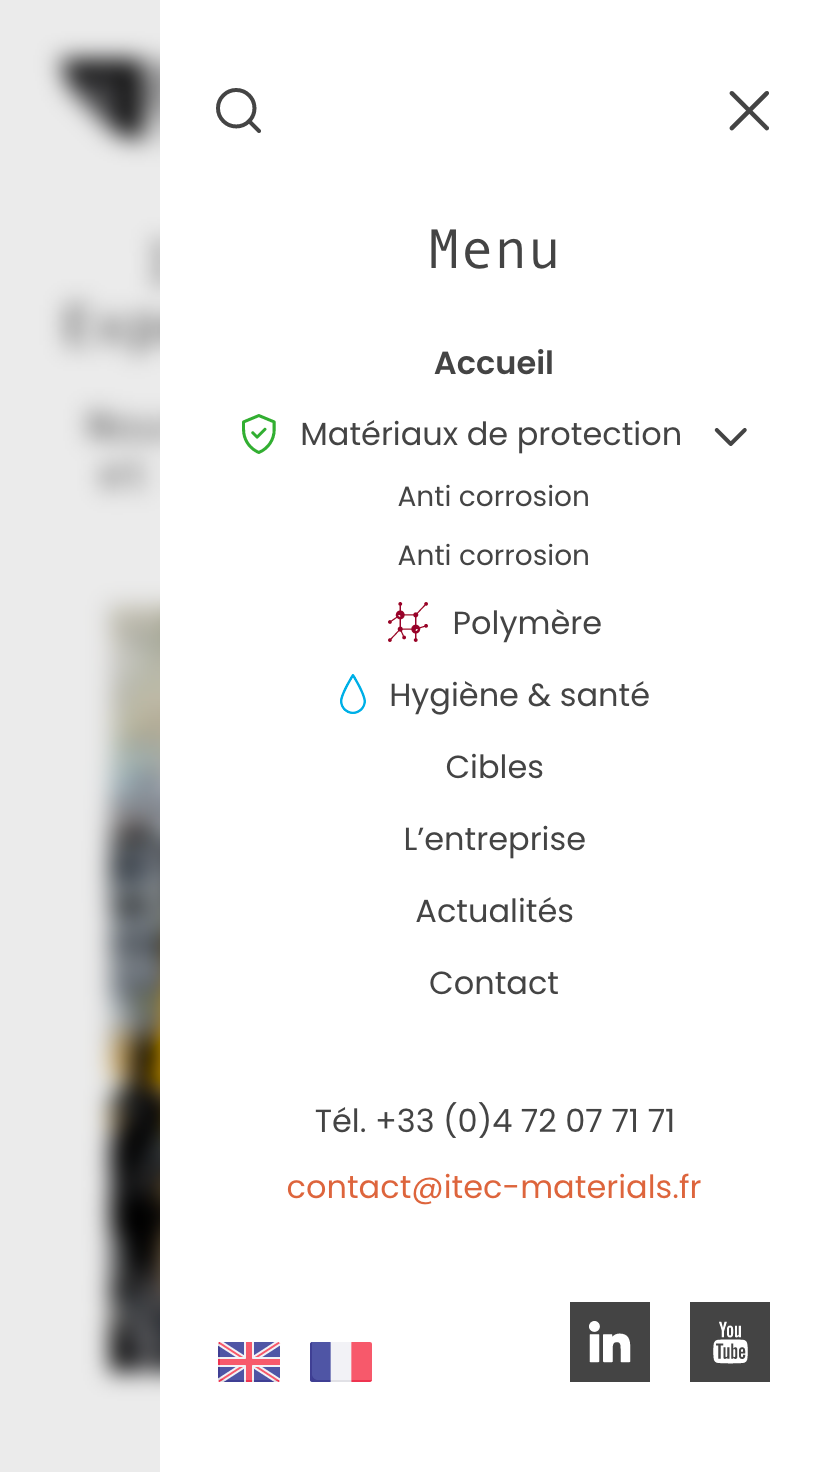Open the L'entreprise page
The height and width of the screenshot is (1472, 828).
coord(494,839)
